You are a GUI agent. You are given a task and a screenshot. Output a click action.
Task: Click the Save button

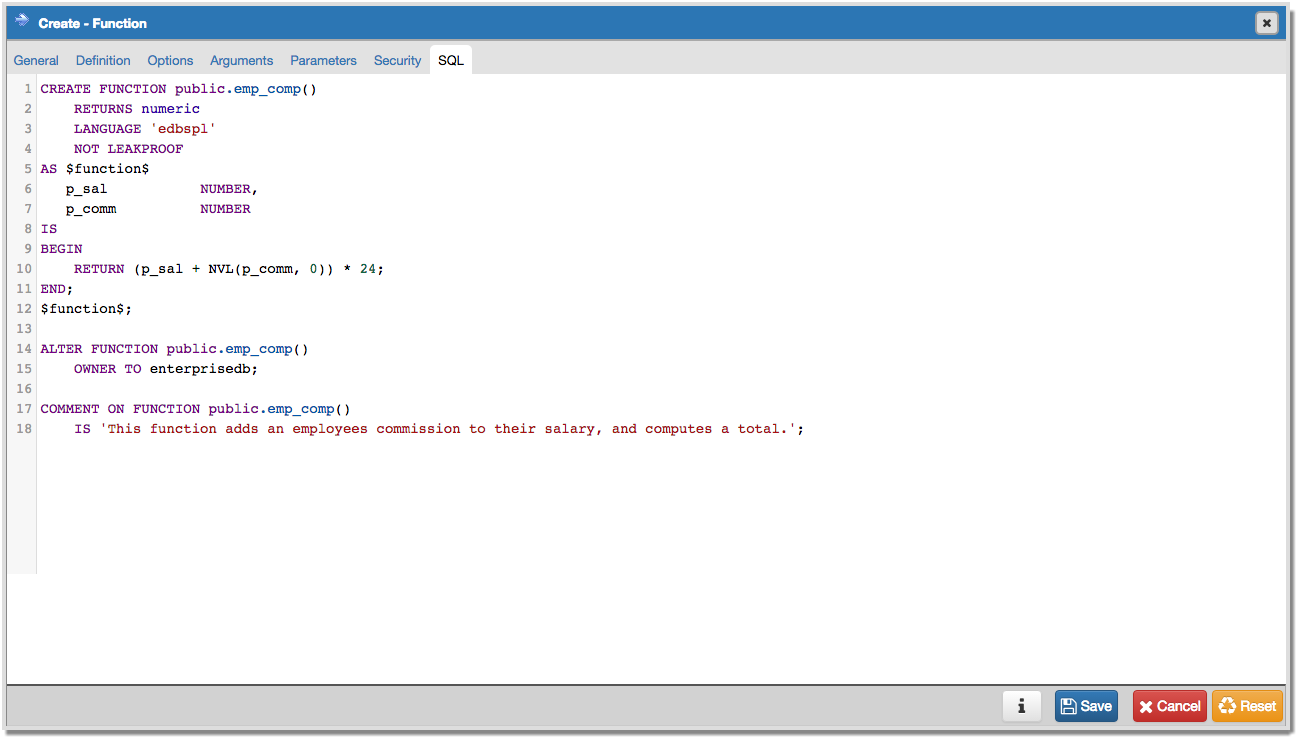[x=1086, y=706]
